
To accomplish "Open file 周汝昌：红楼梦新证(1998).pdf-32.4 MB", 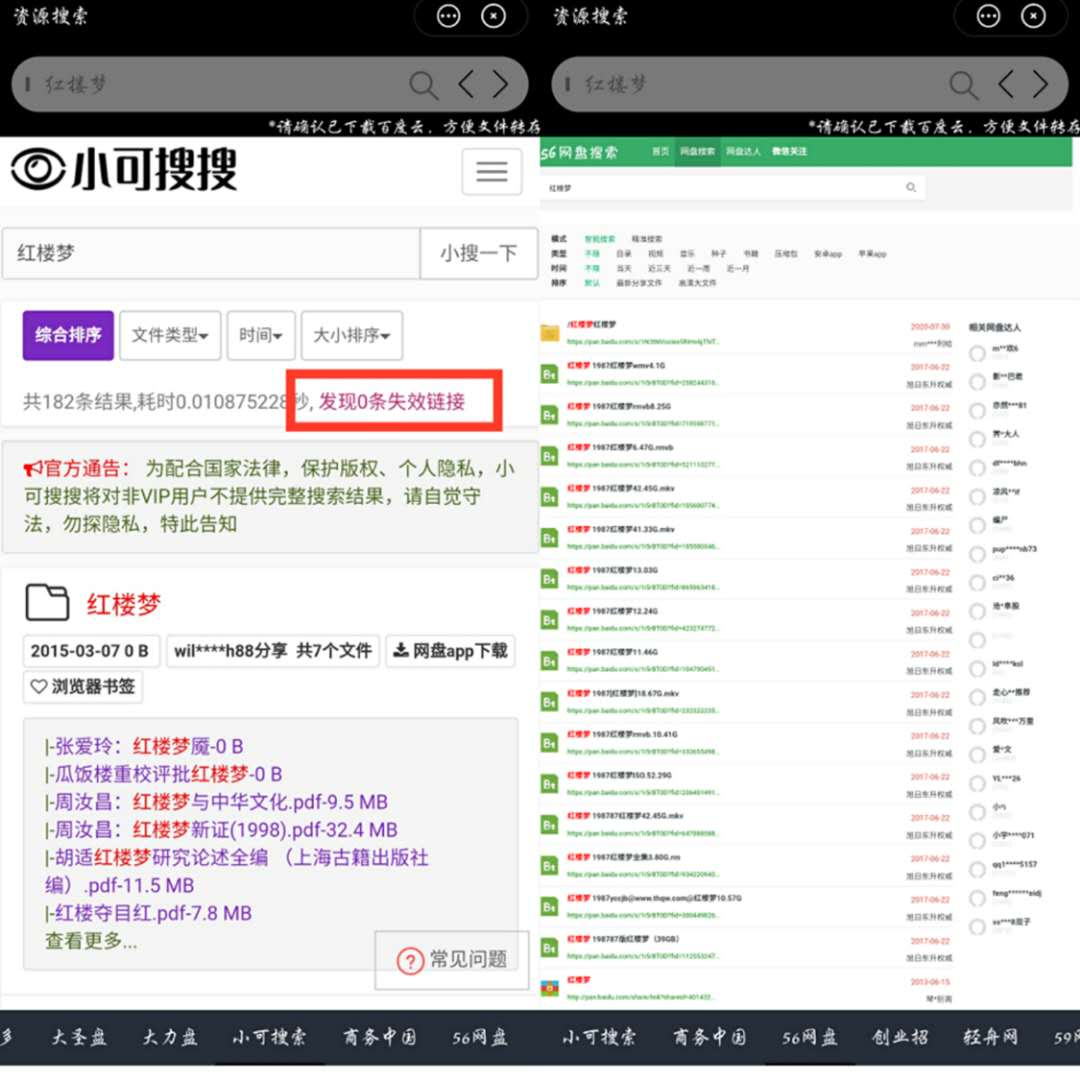I will 220,829.
